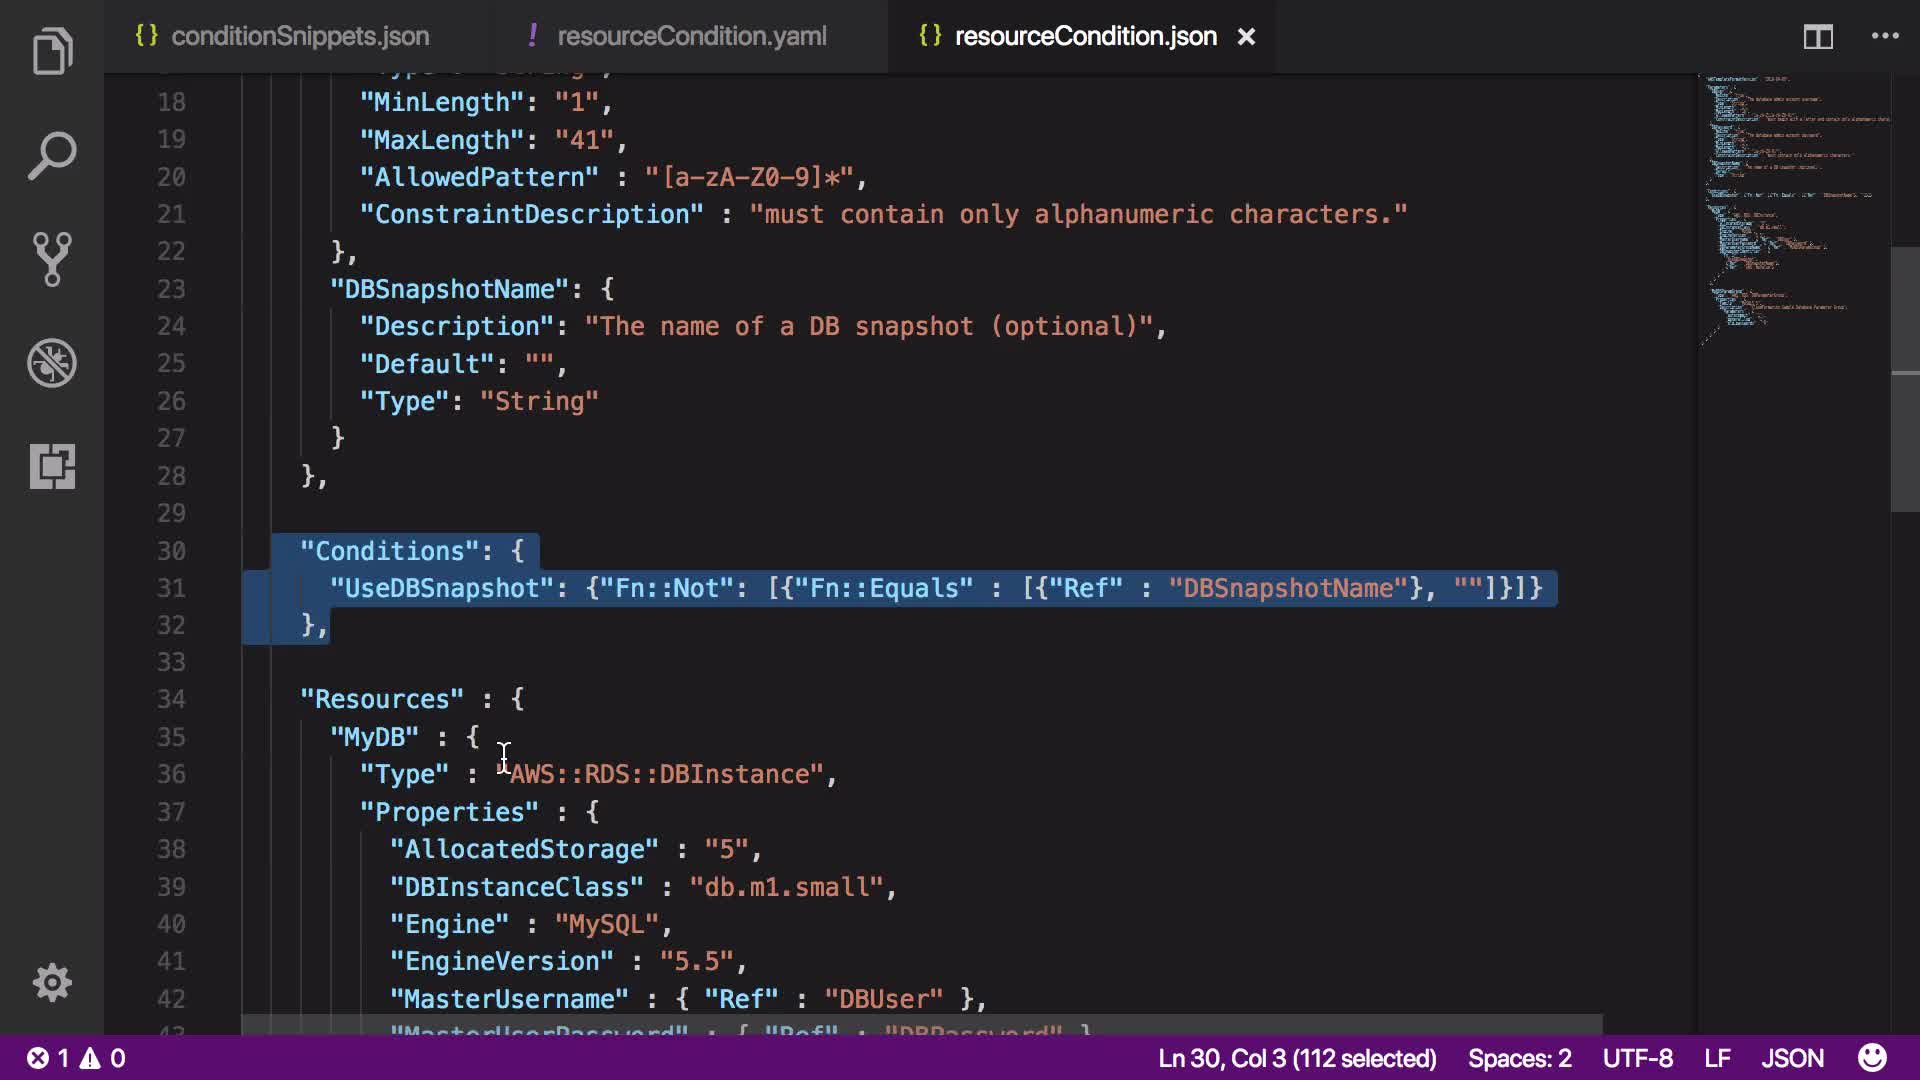Viewport: 1920px width, 1080px height.
Task: Open the More Actions ellipsis
Action: pyautogui.click(x=1885, y=36)
